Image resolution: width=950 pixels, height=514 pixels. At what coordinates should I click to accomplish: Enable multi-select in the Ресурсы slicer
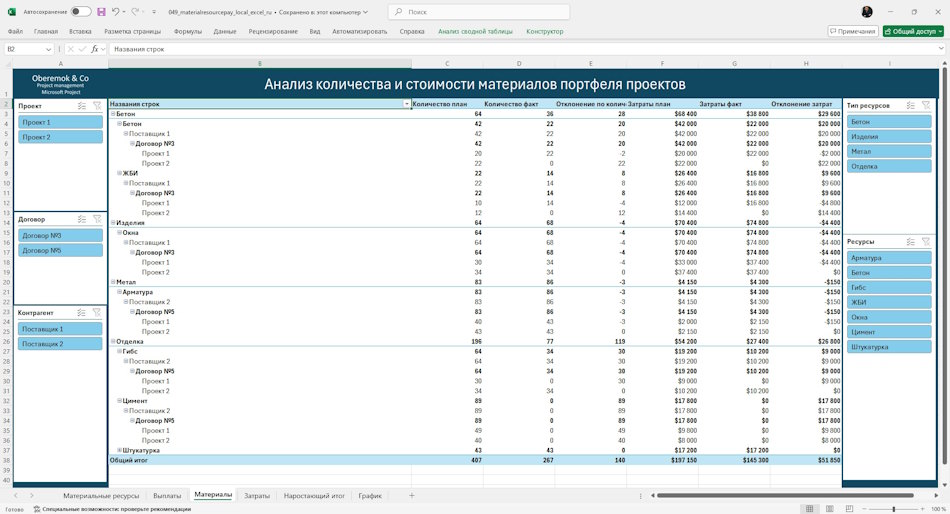pyautogui.click(x=911, y=241)
